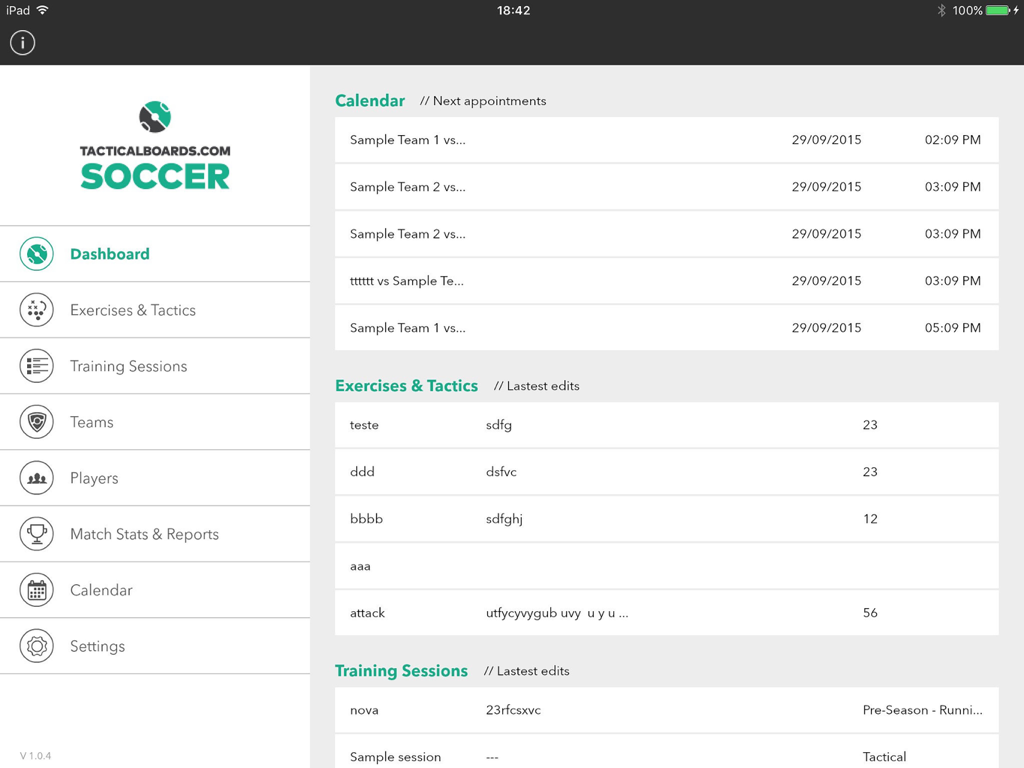Viewport: 1024px width, 768px height.
Task: Select the Dashboard ball icon in the sidebar
Action: 36,254
